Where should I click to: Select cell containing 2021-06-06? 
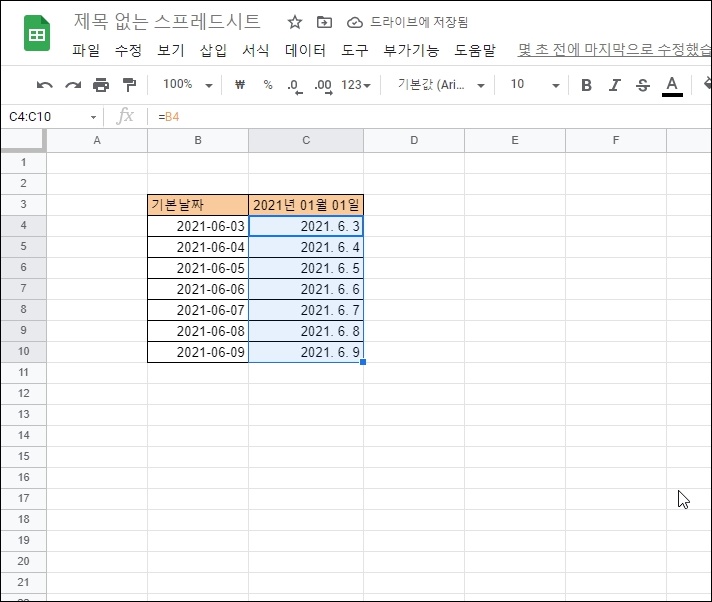click(198, 289)
